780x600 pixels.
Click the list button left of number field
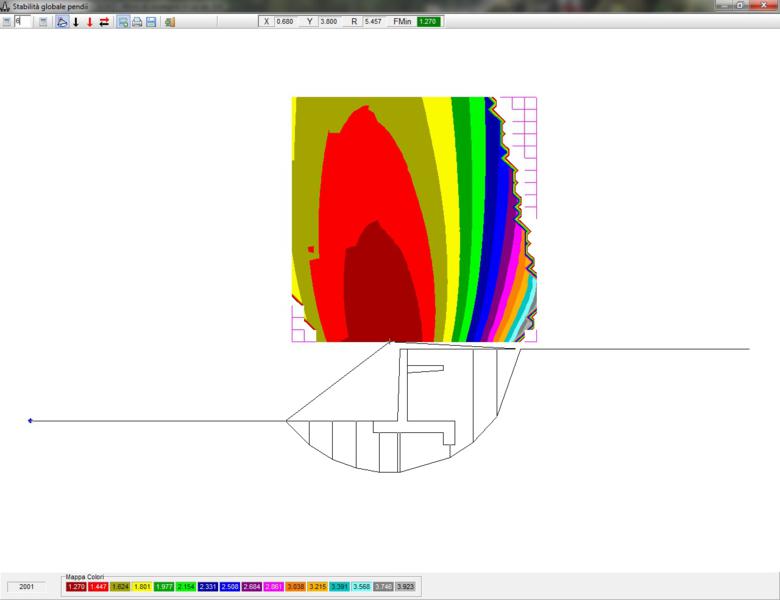tap(7, 22)
